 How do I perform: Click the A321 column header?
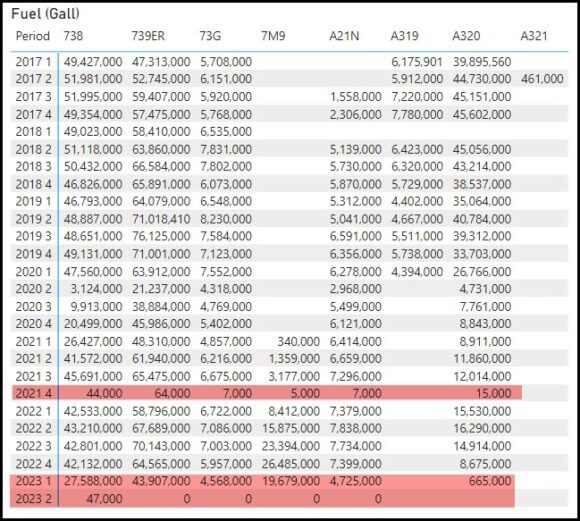point(534,36)
